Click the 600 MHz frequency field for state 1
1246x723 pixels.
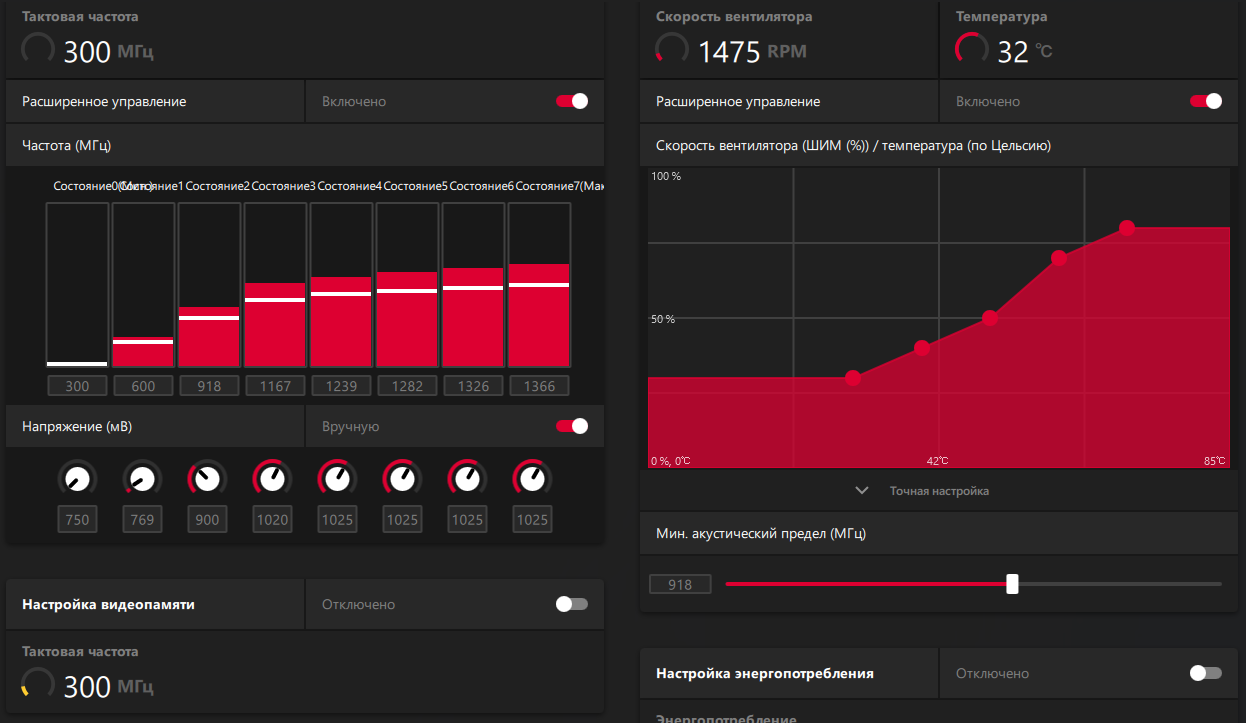[143, 386]
